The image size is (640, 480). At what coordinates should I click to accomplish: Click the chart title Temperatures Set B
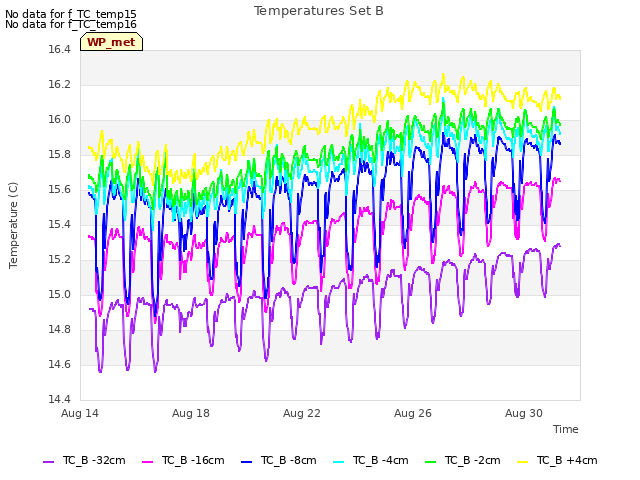click(x=319, y=11)
